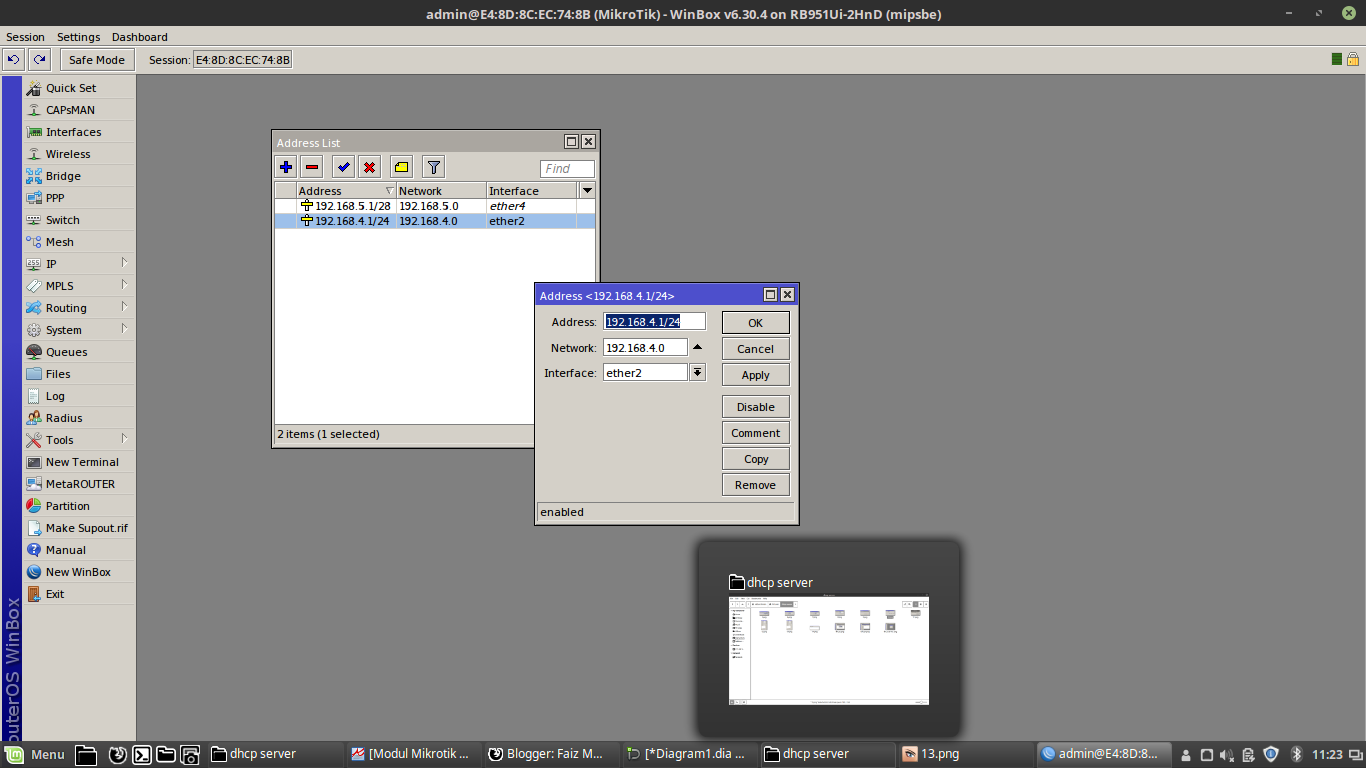Click the Find field in Address List
The width and height of the screenshot is (1366, 768).
coord(567,169)
